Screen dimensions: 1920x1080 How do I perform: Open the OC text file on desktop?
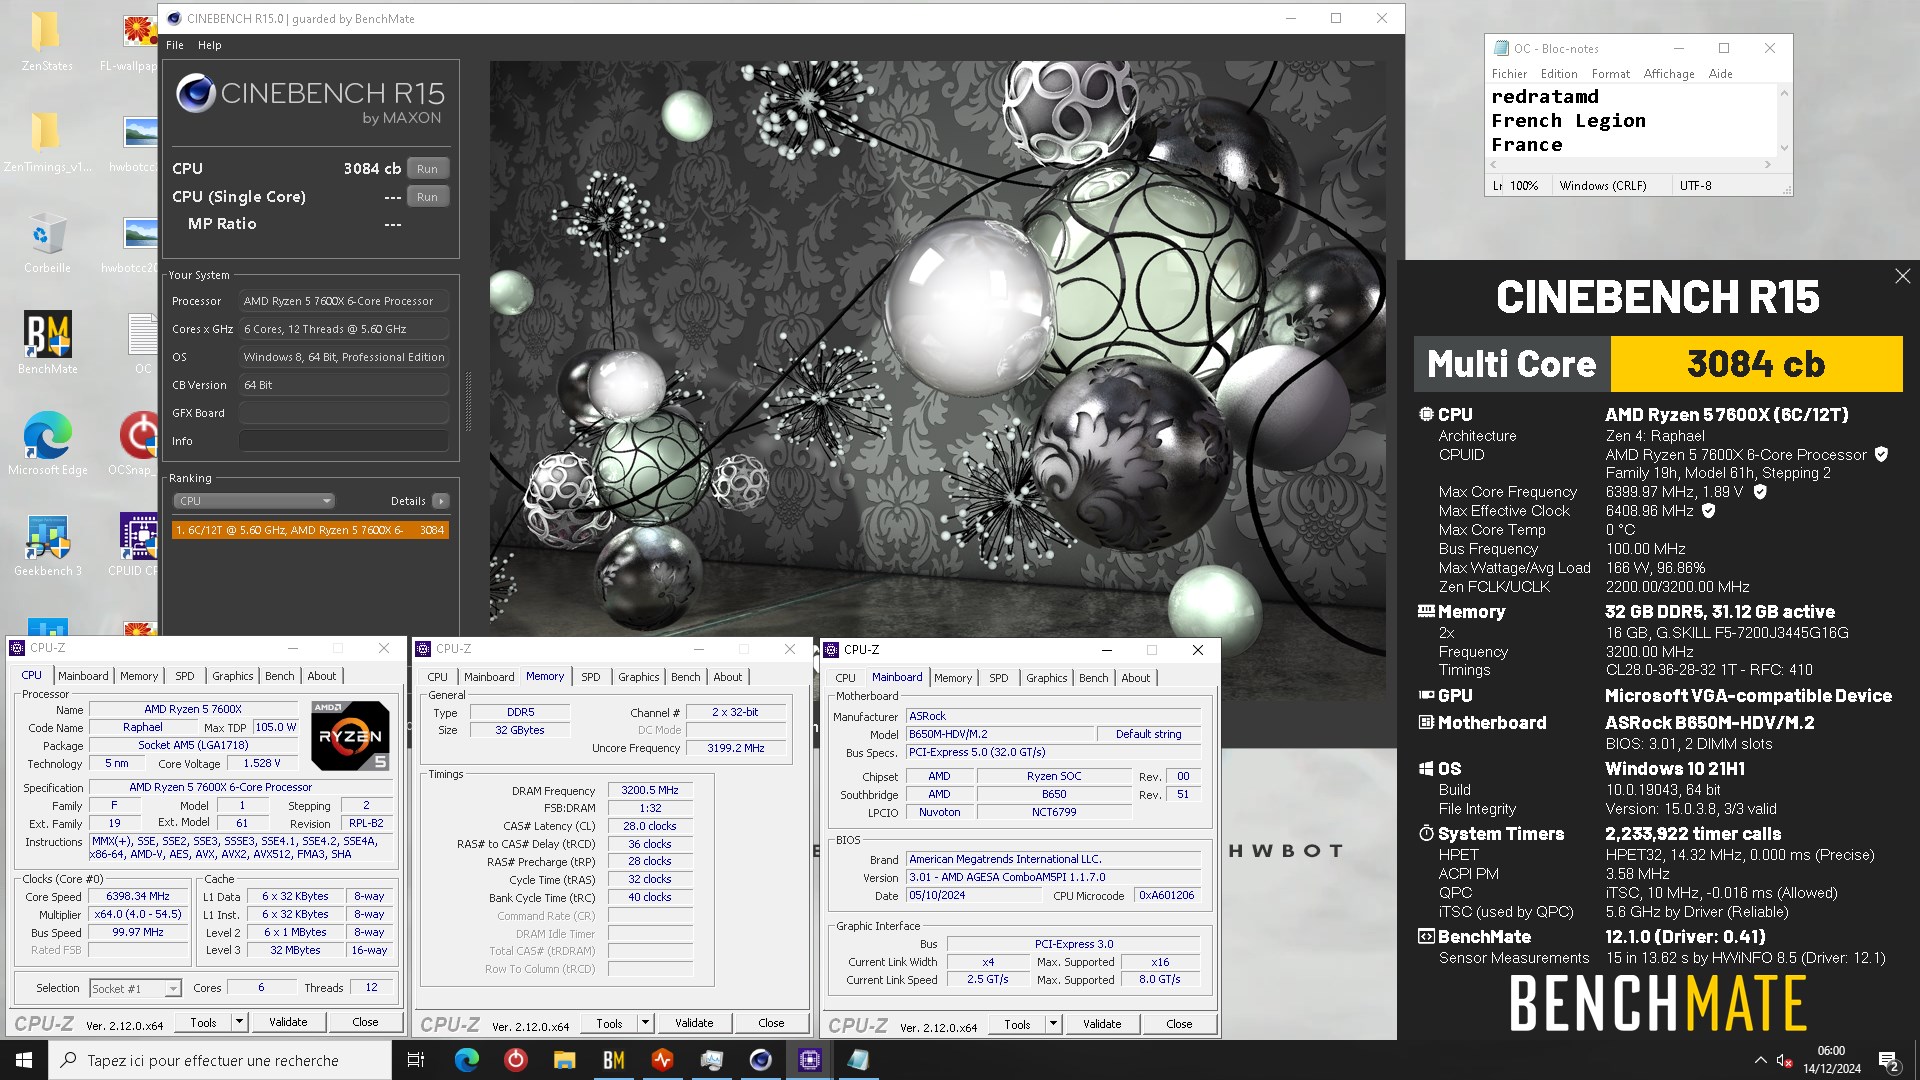(143, 343)
